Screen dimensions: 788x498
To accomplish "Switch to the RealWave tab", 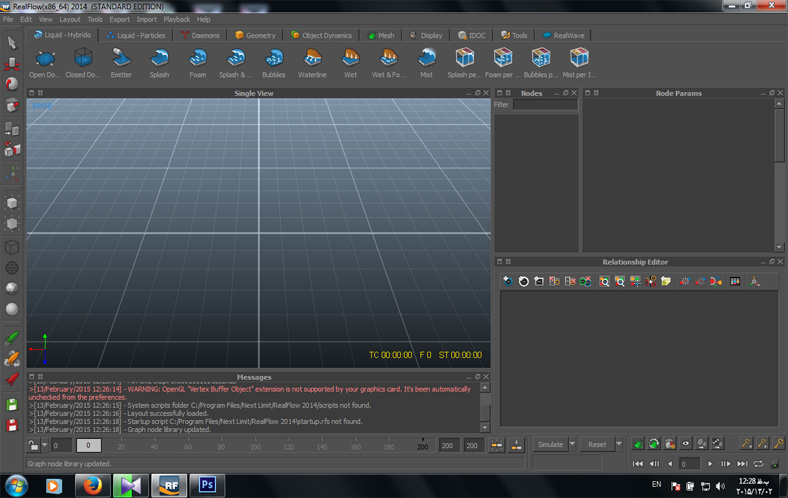I will 563,35.
